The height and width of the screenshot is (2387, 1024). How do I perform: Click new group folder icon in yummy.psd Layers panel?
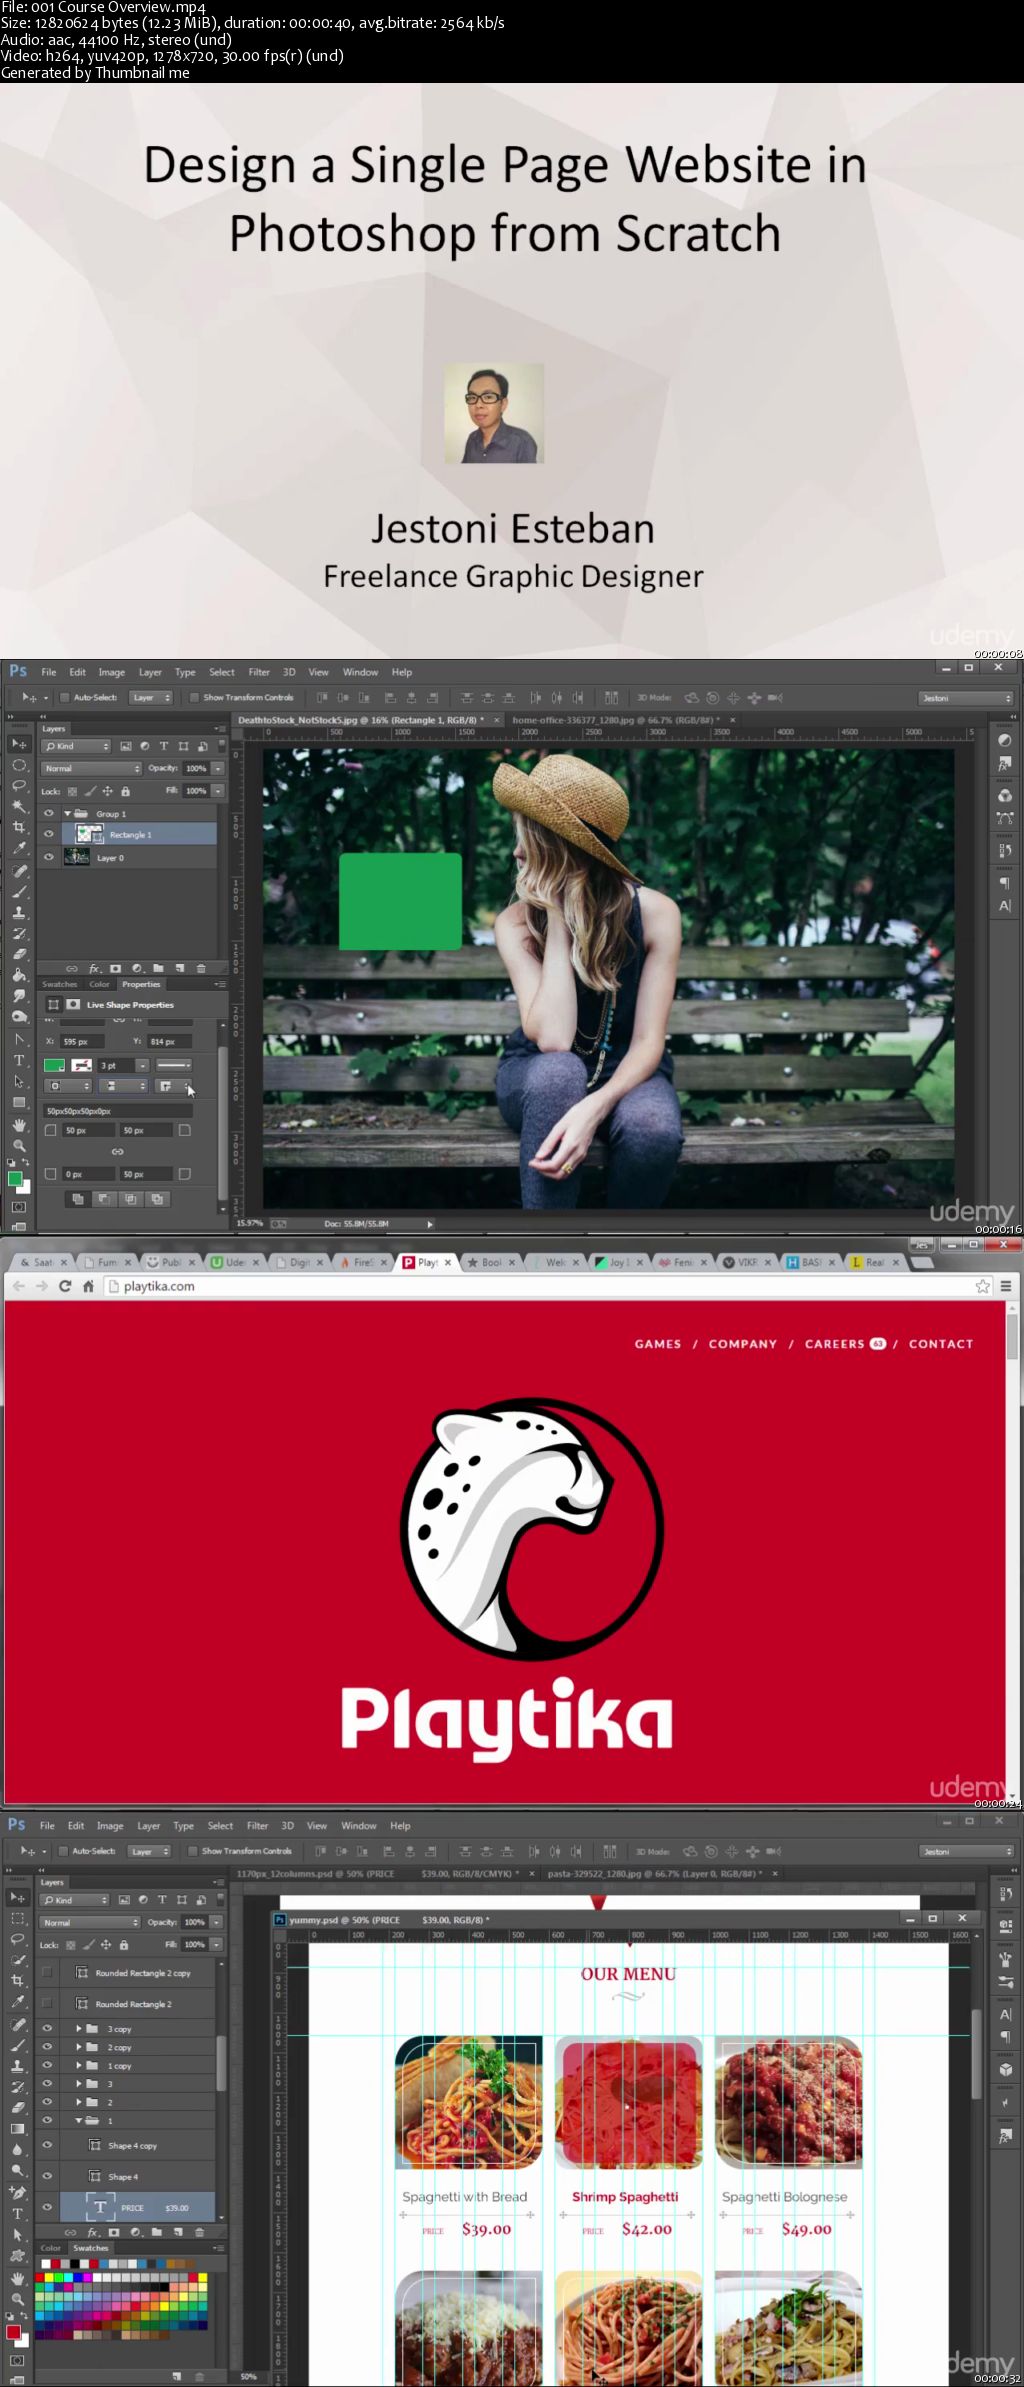(157, 2232)
